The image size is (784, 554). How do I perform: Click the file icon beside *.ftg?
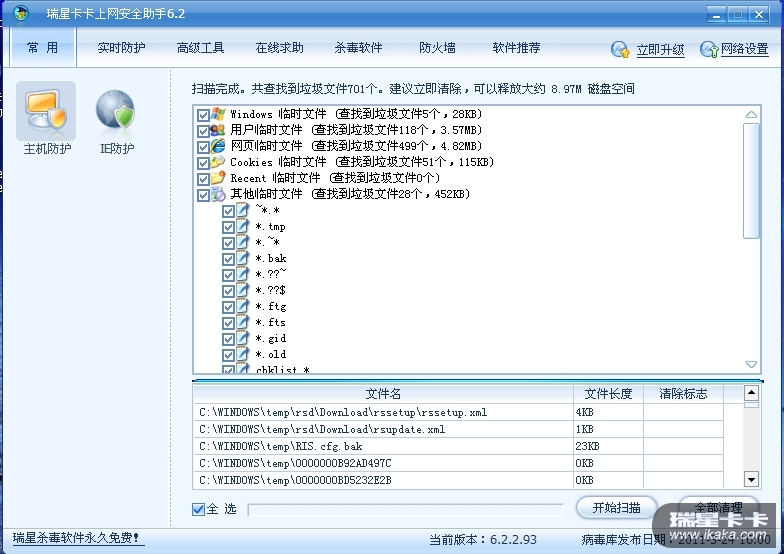coord(242,306)
